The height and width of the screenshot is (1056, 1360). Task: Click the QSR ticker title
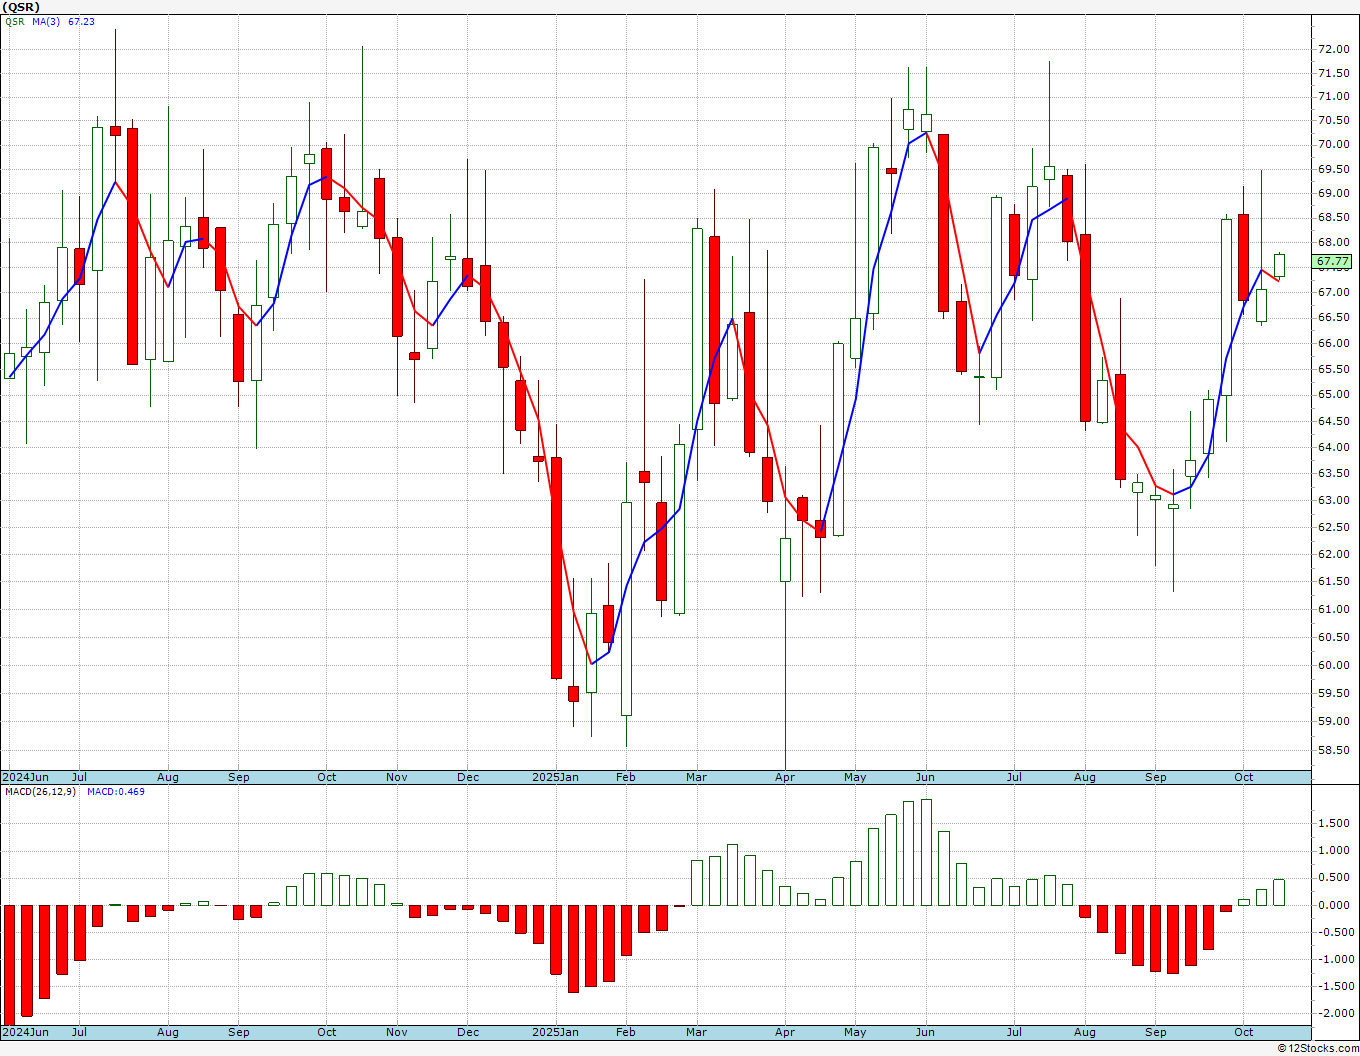pos(21,7)
